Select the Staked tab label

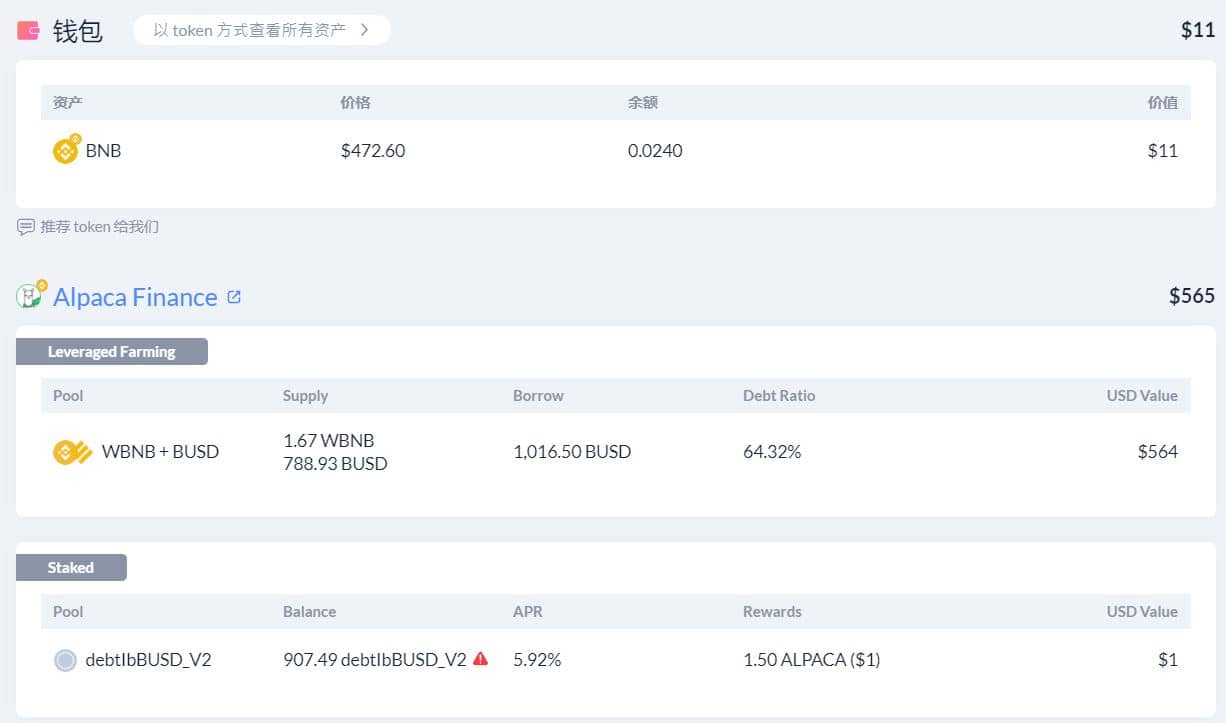click(71, 567)
